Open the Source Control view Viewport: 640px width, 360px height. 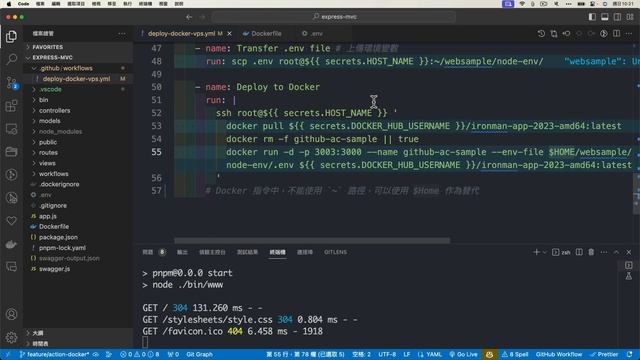11,83
